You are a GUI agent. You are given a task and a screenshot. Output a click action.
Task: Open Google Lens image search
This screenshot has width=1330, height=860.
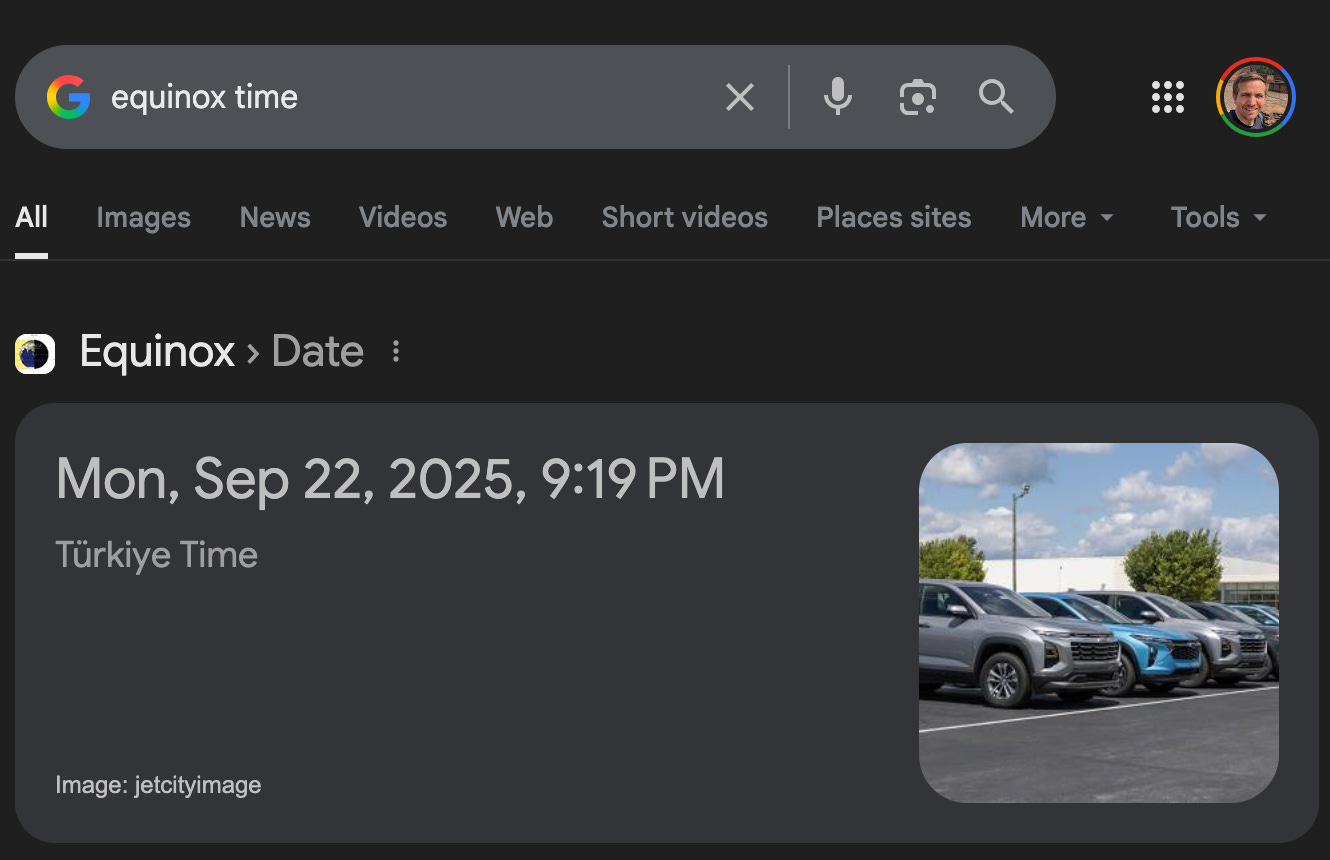coord(917,97)
